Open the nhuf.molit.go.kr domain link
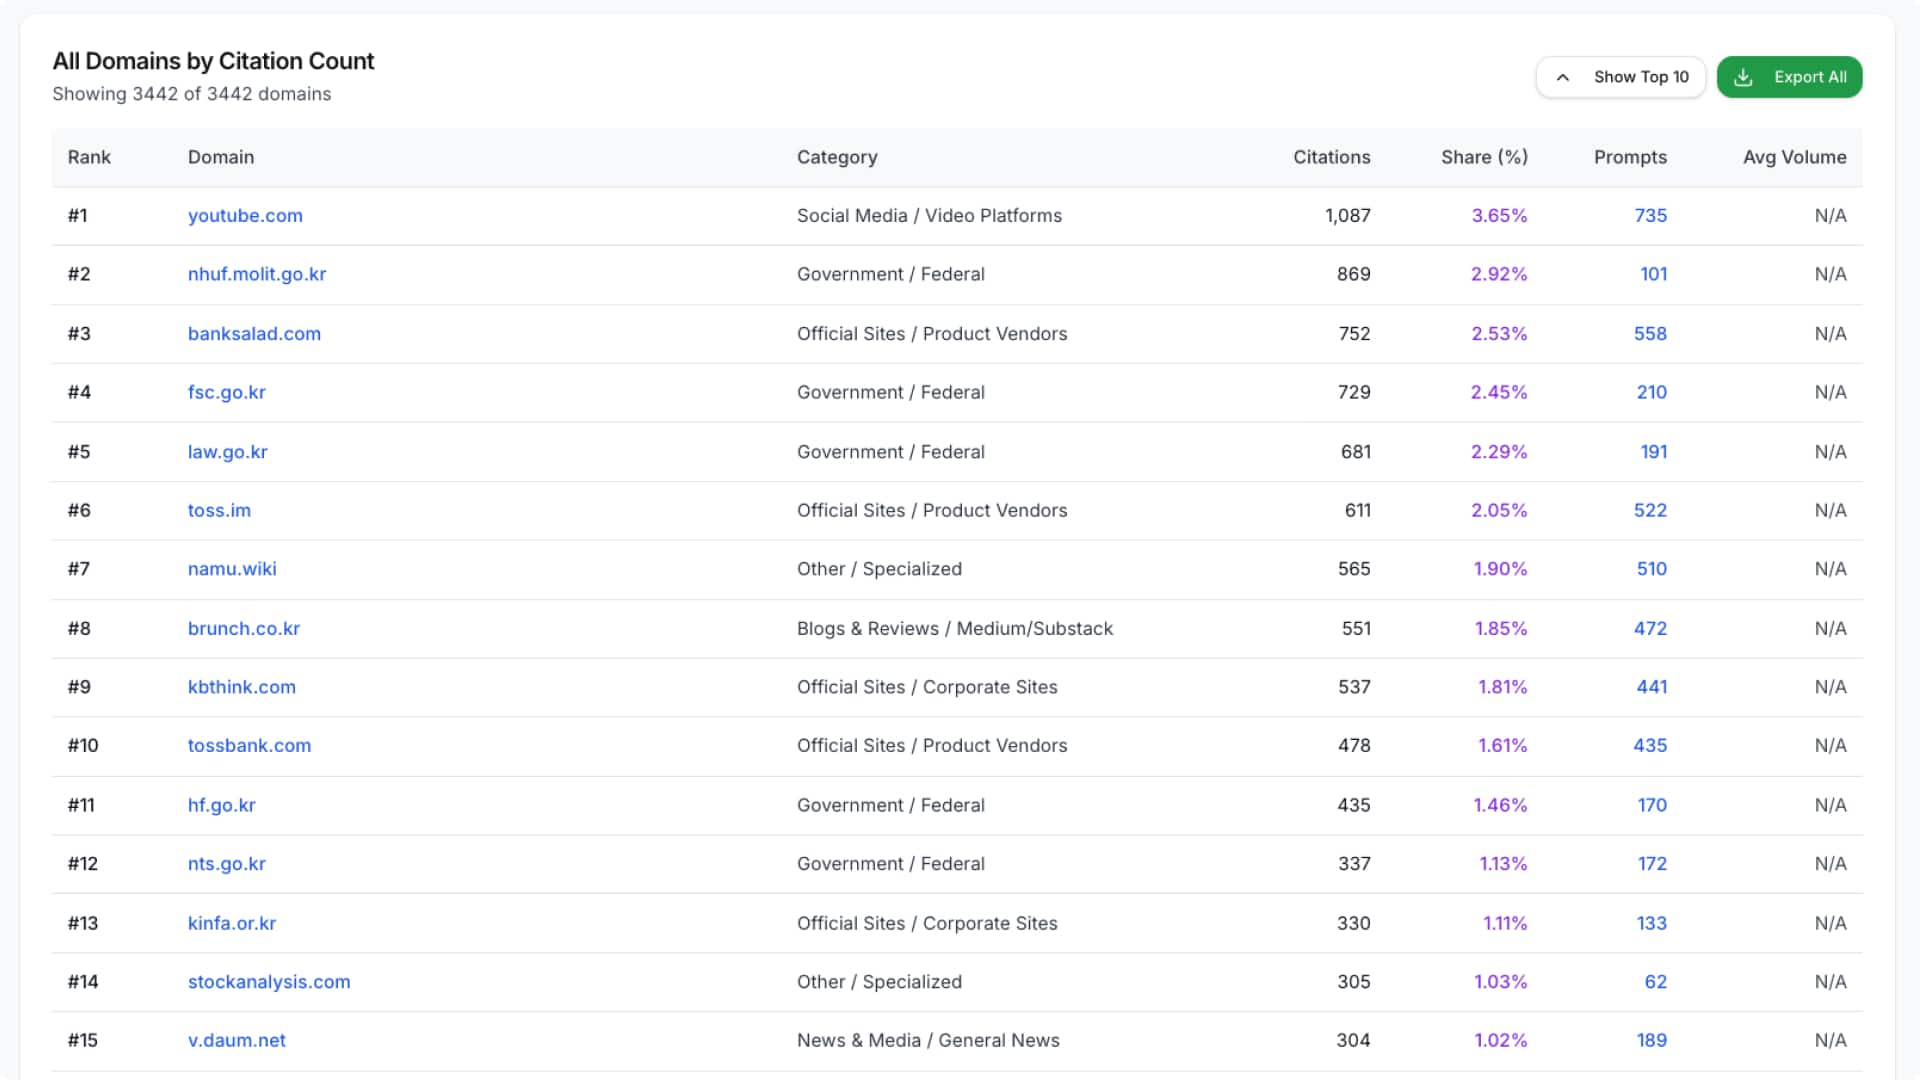 point(257,274)
